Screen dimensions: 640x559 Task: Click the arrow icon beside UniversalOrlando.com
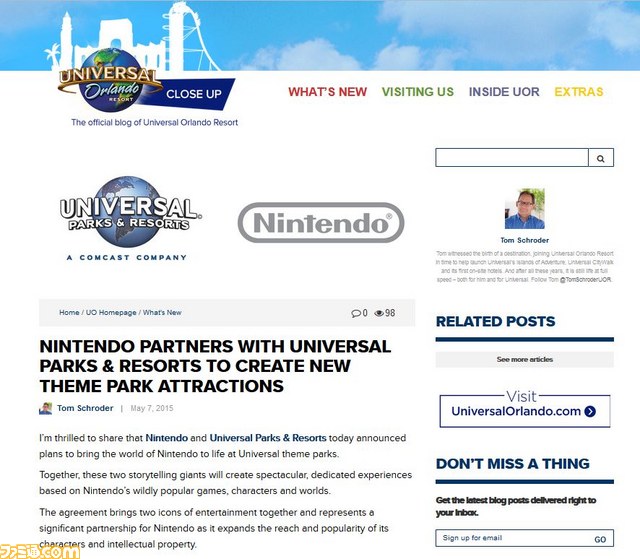click(x=590, y=411)
